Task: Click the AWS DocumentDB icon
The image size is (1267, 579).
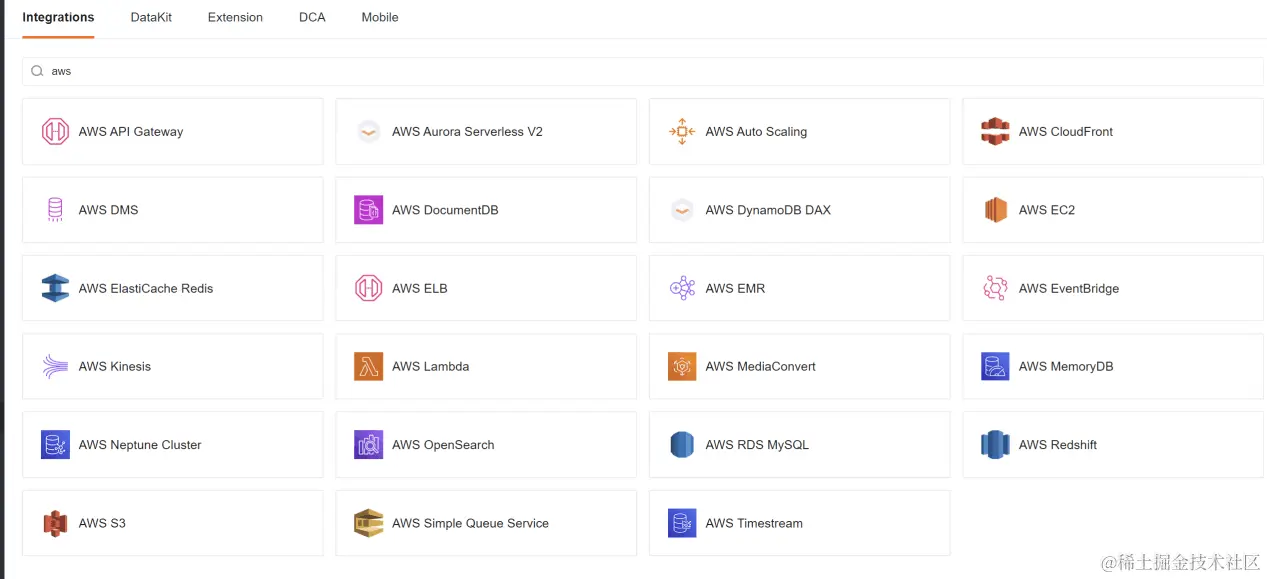Action: (369, 210)
